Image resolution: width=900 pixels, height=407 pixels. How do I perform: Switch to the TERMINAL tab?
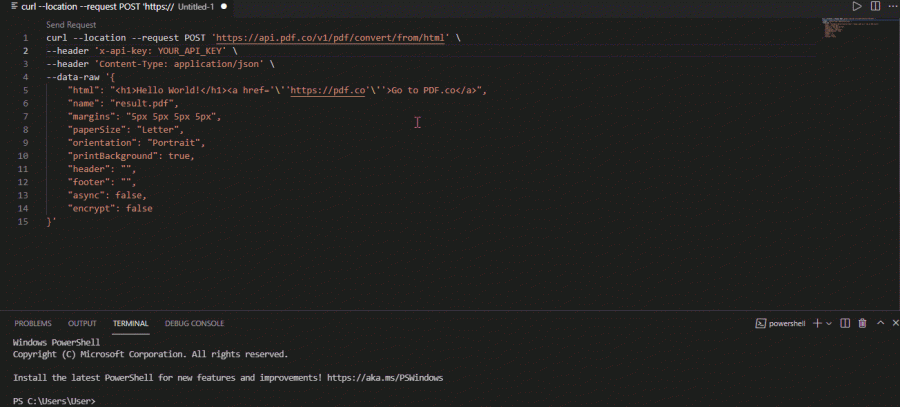[130, 323]
